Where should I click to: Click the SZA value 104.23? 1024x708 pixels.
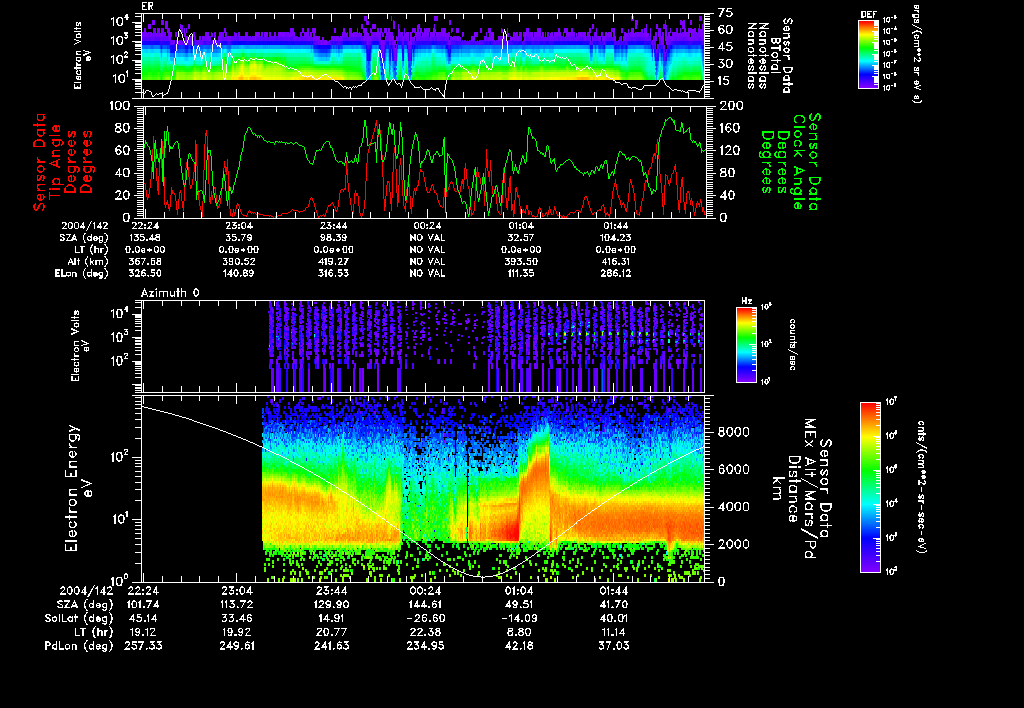tap(615, 238)
